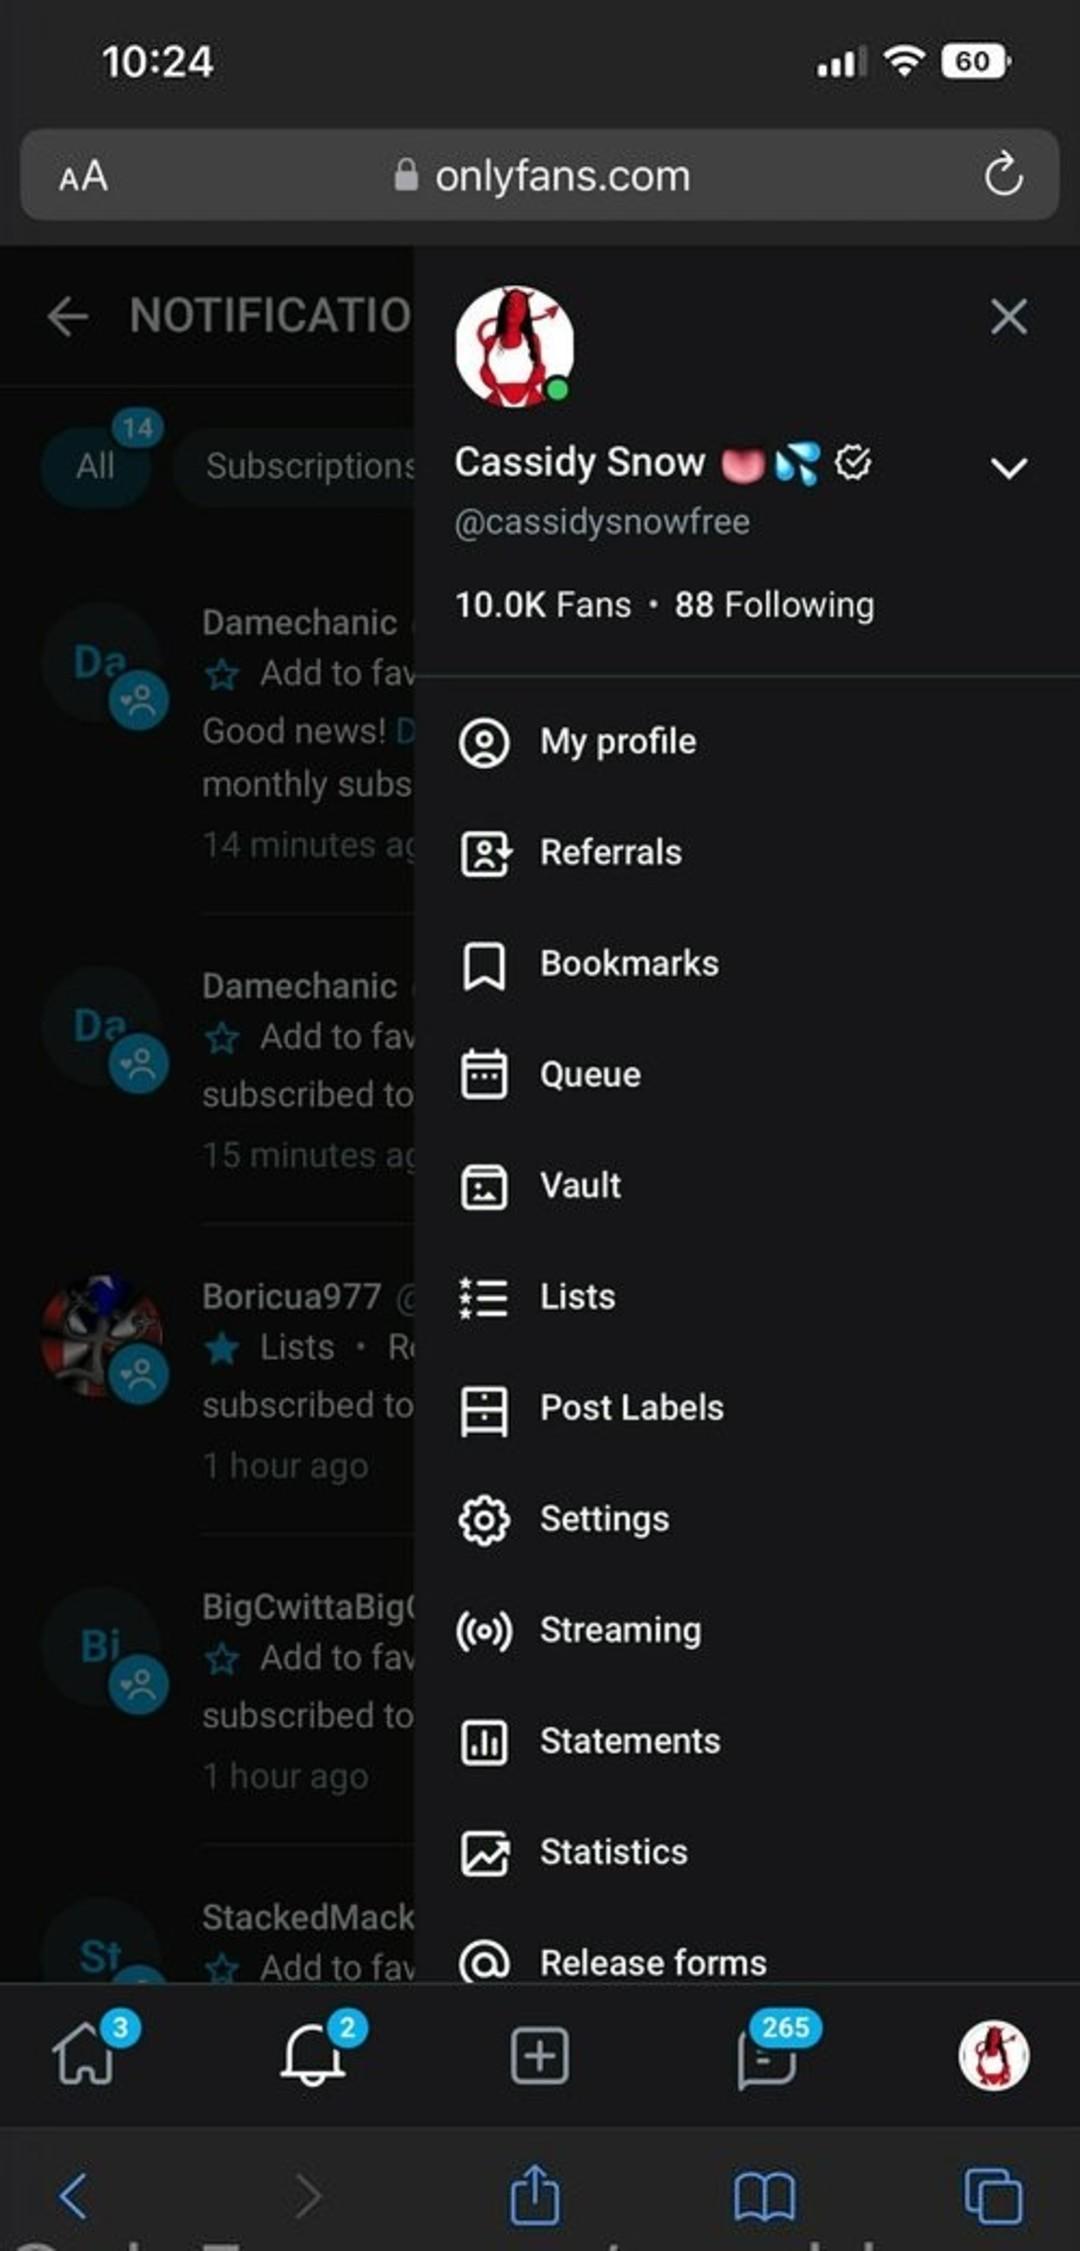Toggle favorite star for BigCwittaBig

(x=222, y=1659)
